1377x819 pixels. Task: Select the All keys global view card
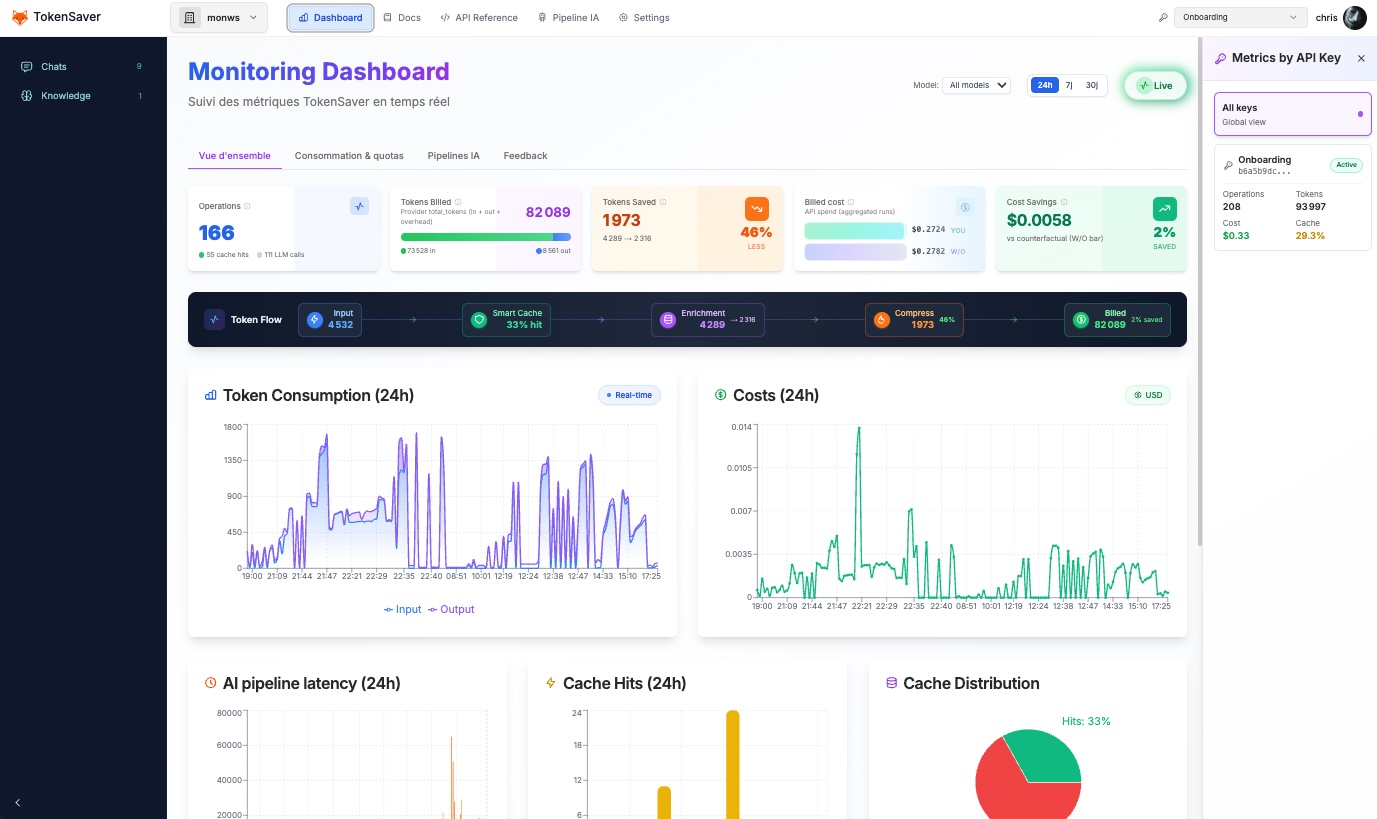click(1292, 114)
